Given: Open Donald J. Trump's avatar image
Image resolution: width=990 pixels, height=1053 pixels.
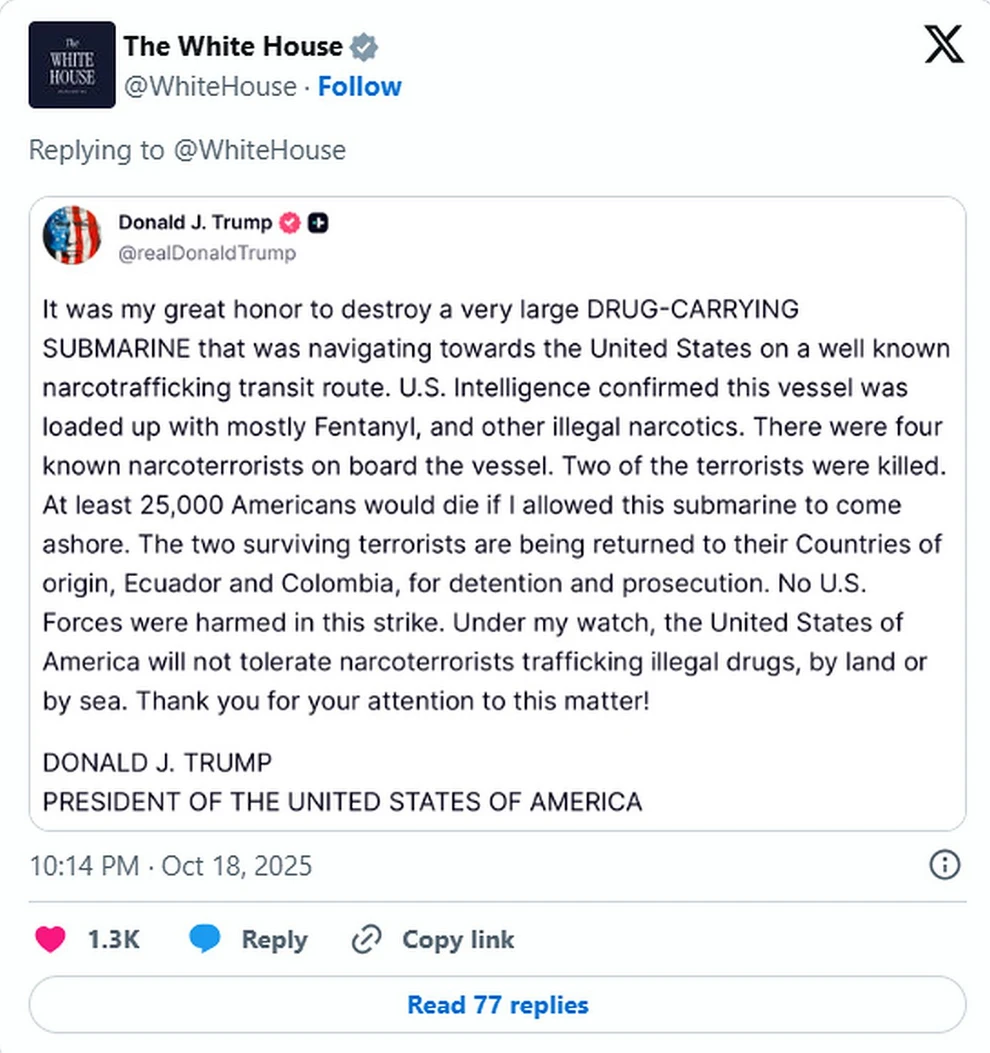Looking at the screenshot, I should [x=72, y=236].
